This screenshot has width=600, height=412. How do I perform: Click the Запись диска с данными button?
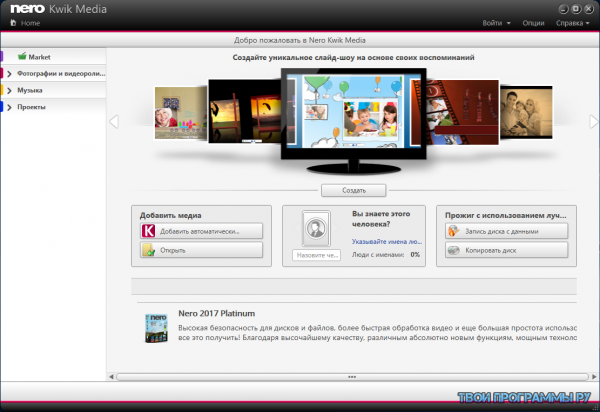506,231
